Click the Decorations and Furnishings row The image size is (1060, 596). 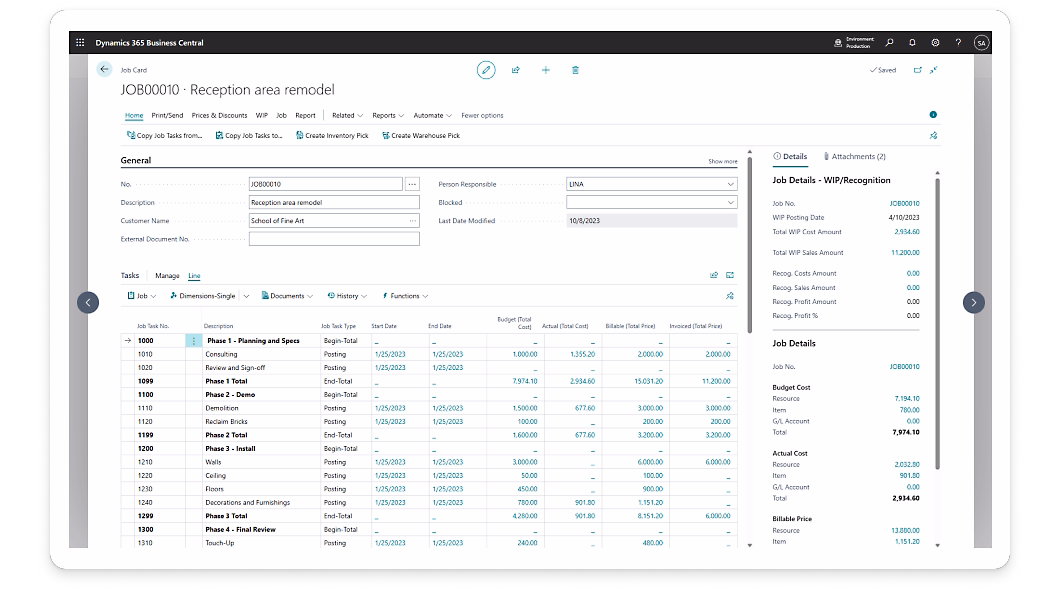pos(429,503)
